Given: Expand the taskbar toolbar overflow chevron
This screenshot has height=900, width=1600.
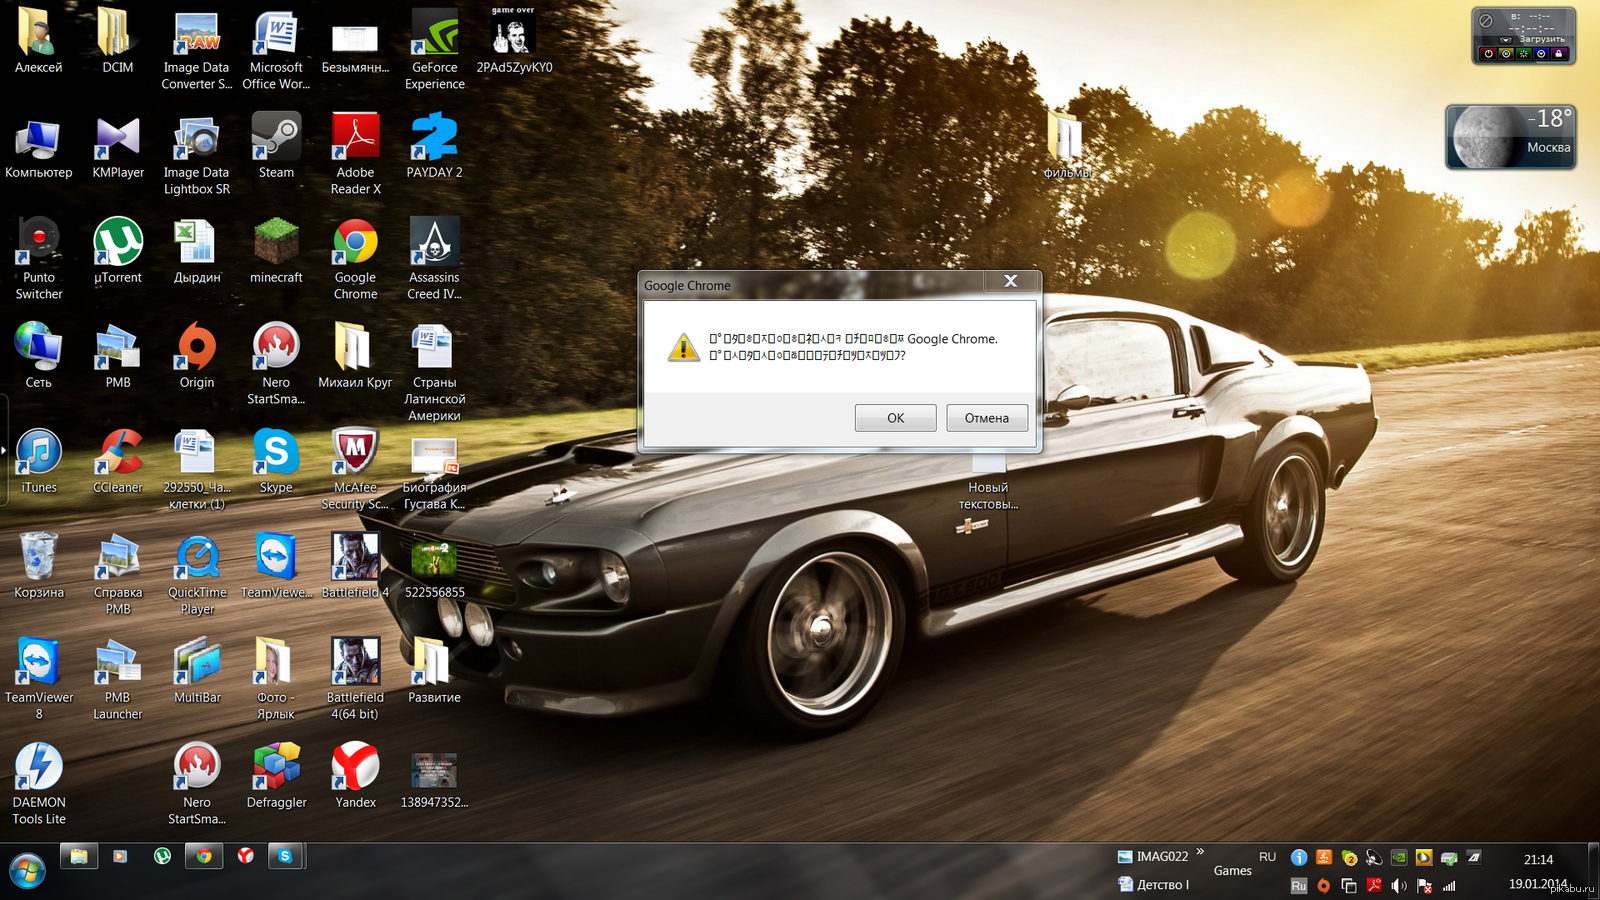Looking at the screenshot, I should click(x=1200, y=852).
